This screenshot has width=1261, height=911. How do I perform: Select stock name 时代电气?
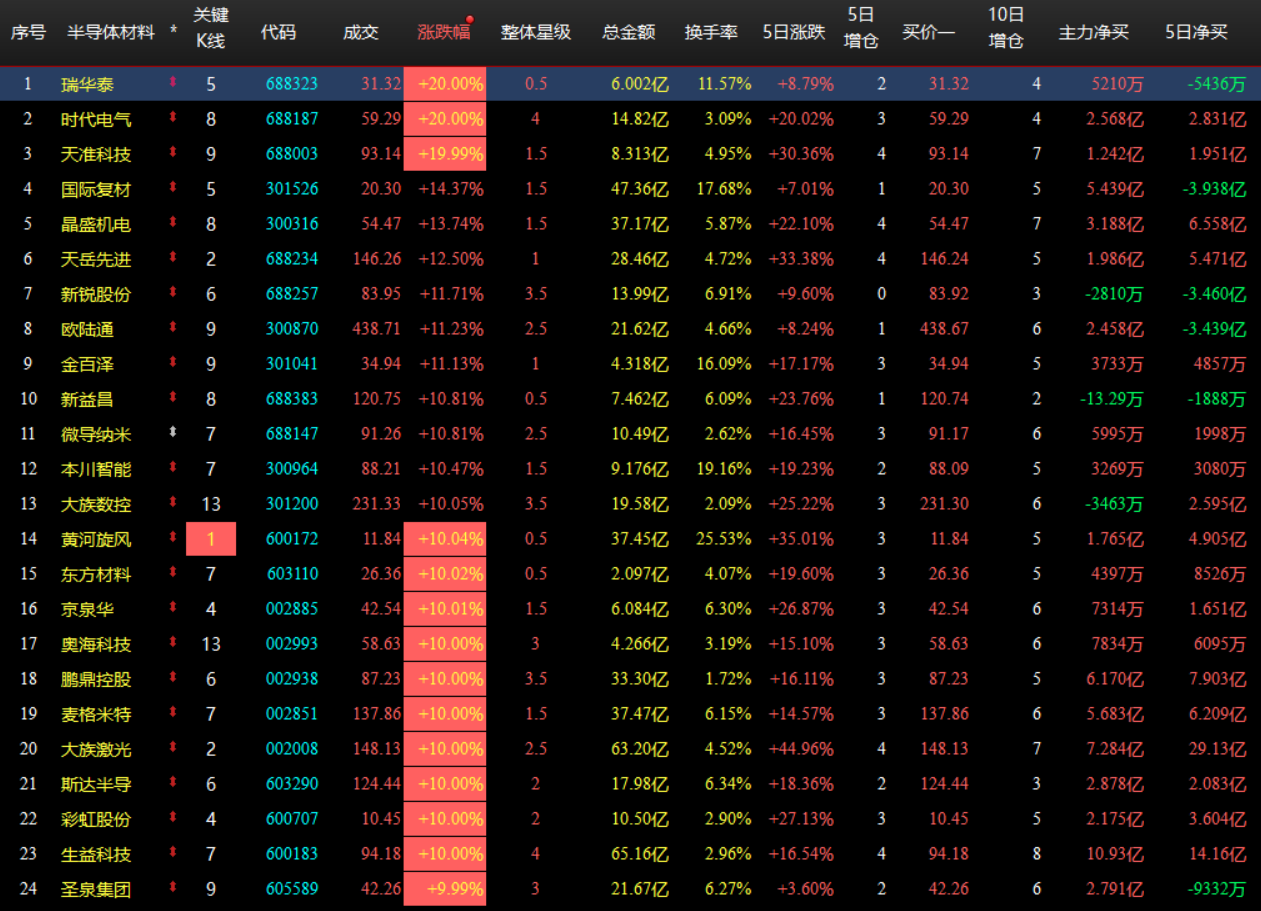96,119
